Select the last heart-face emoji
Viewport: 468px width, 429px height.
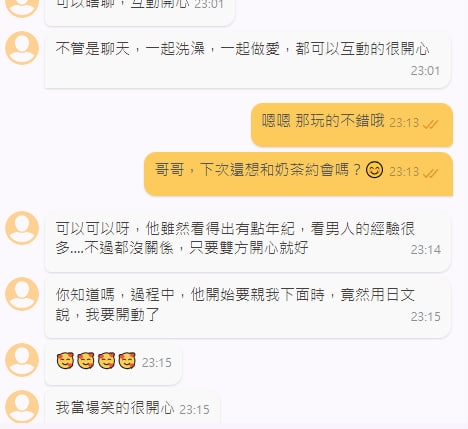[127, 360]
